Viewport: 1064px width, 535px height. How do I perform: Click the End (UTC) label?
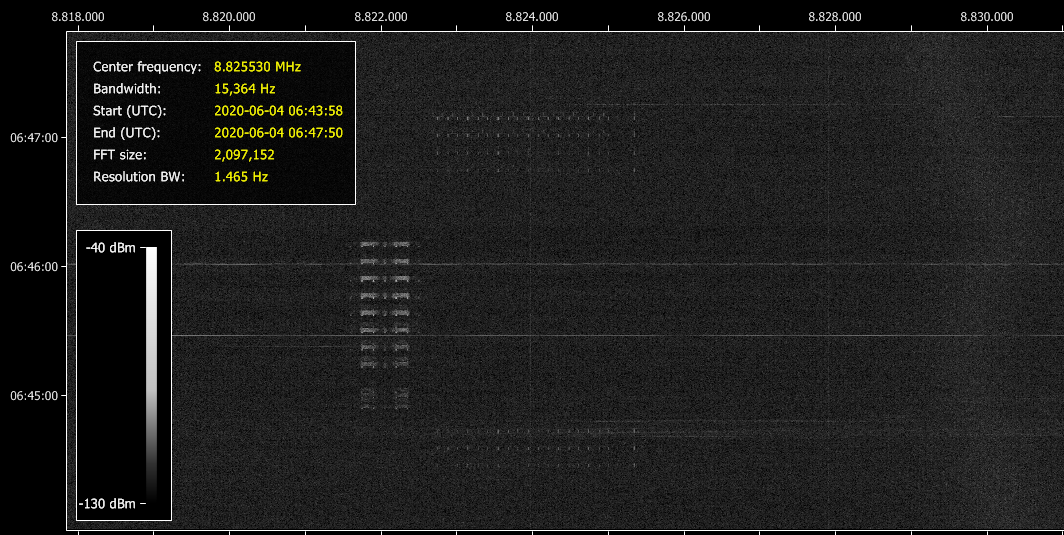126,133
